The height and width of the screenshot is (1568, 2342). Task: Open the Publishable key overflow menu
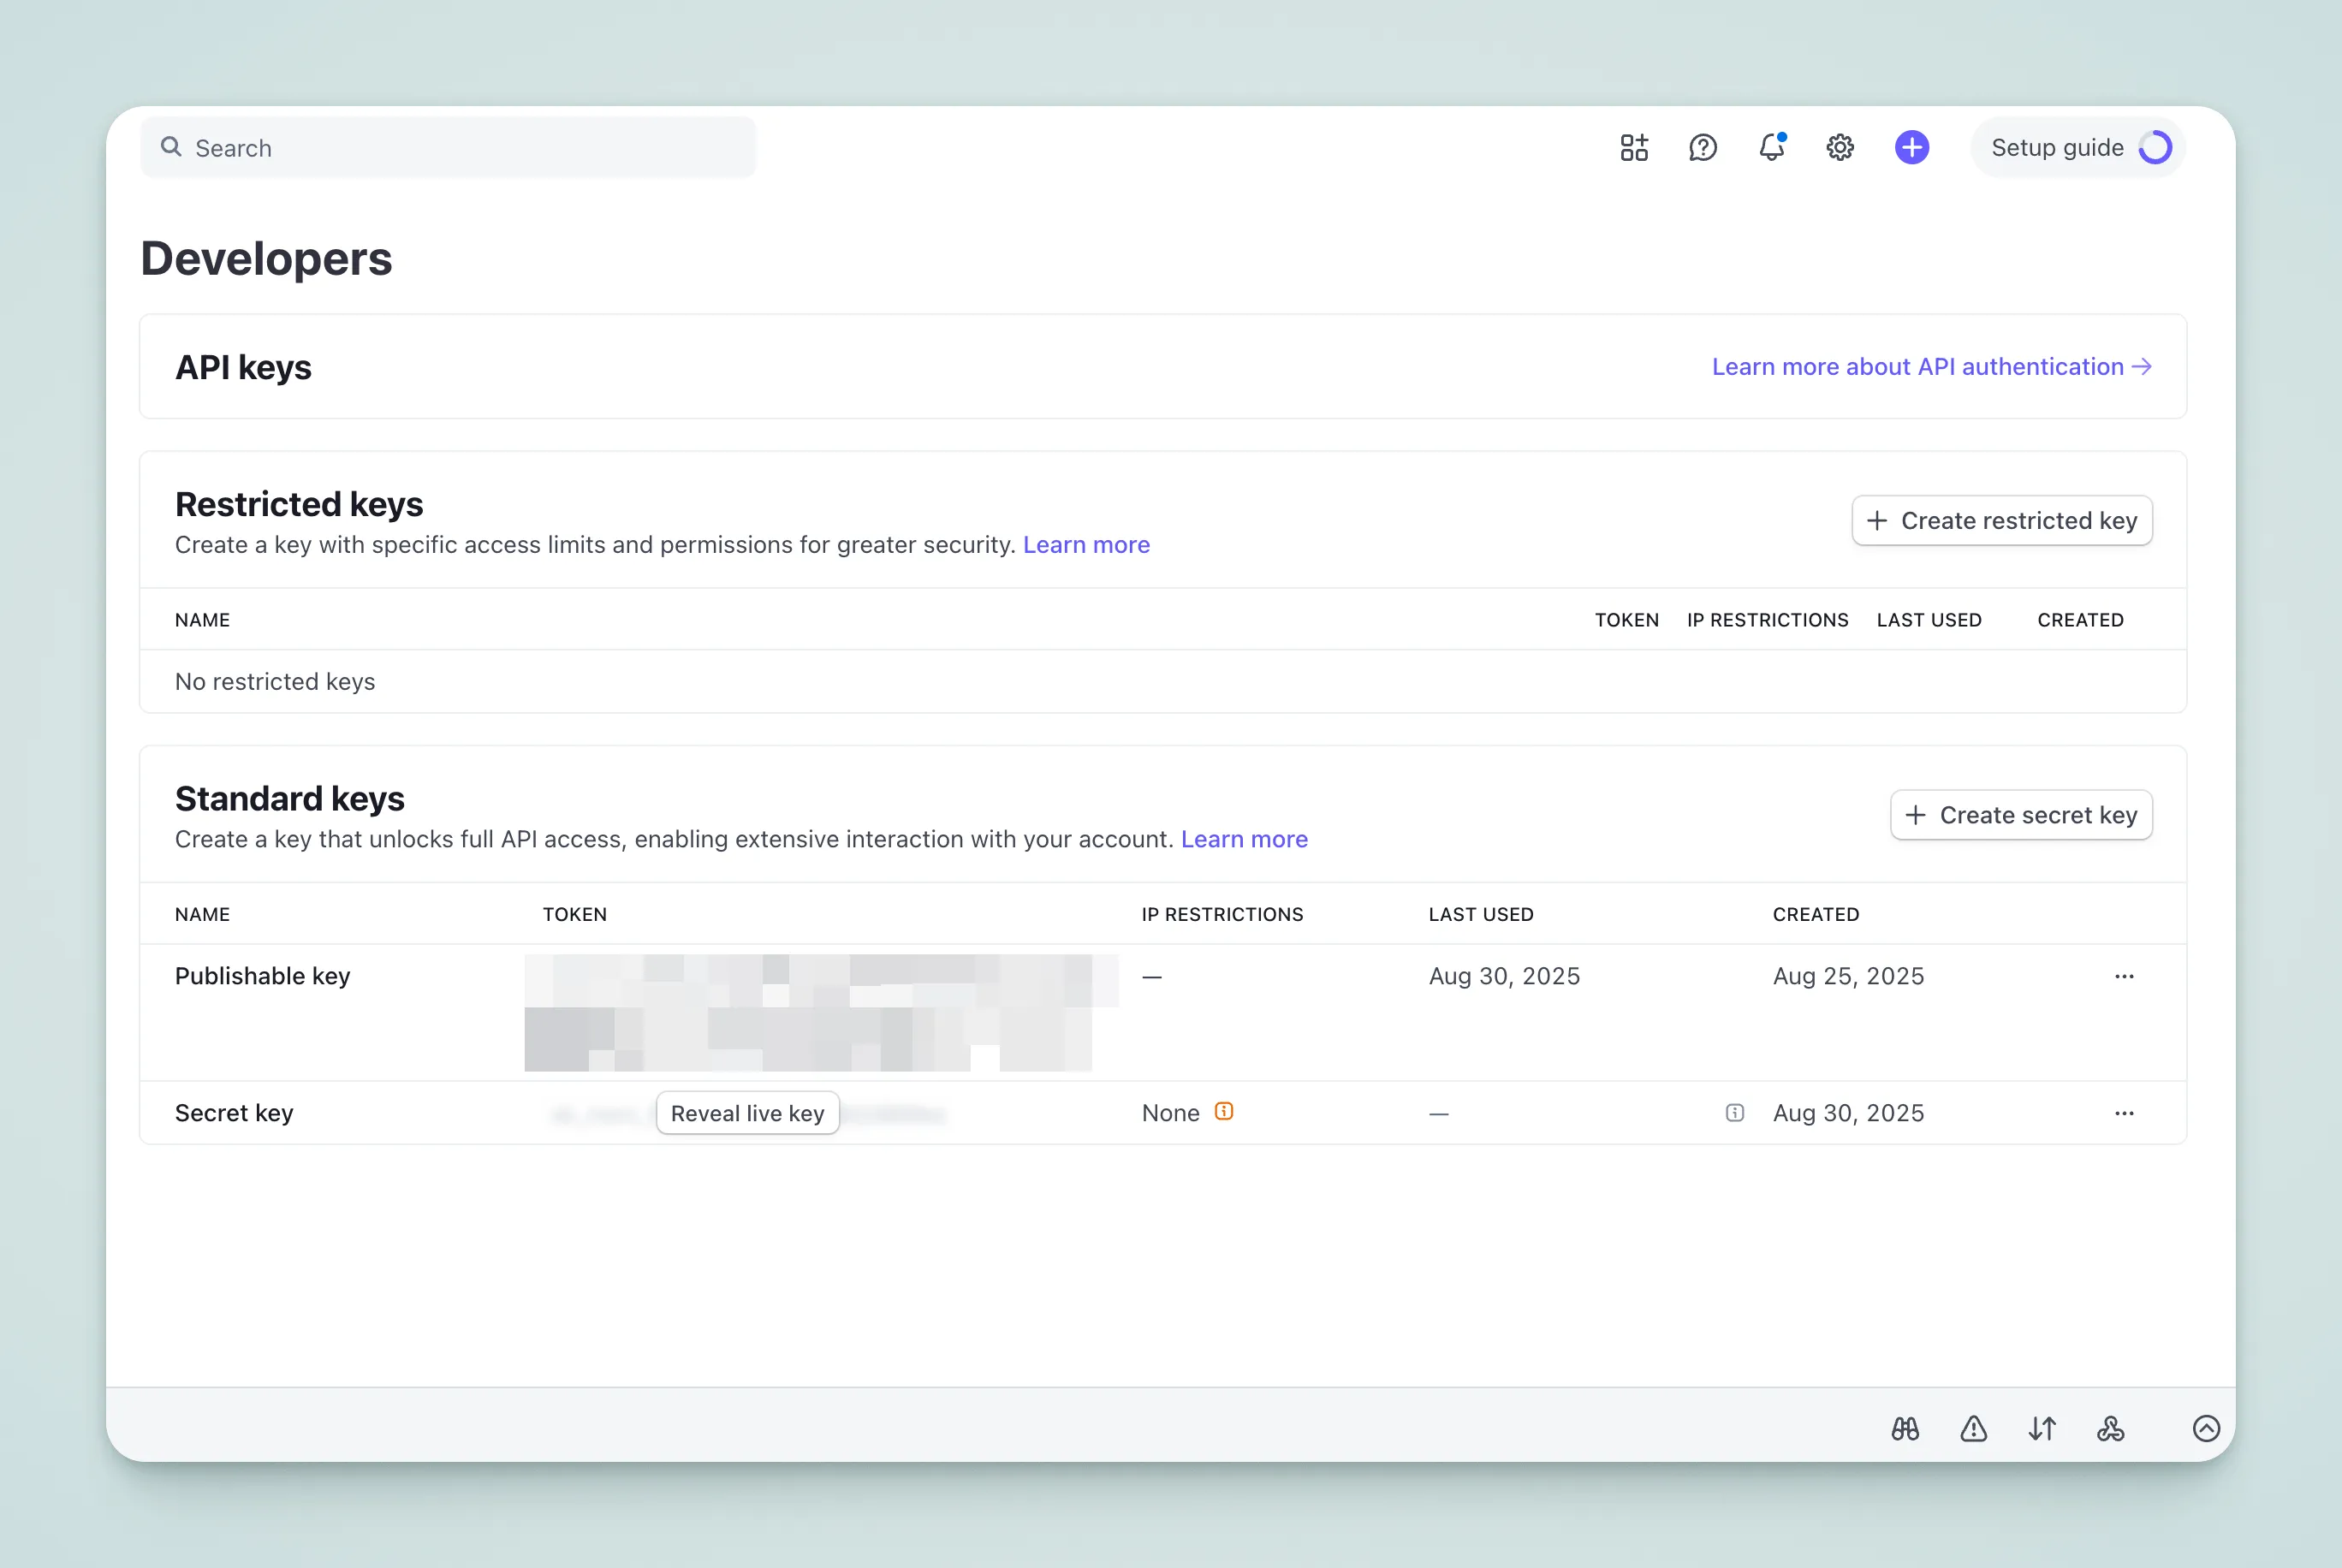tap(2125, 976)
